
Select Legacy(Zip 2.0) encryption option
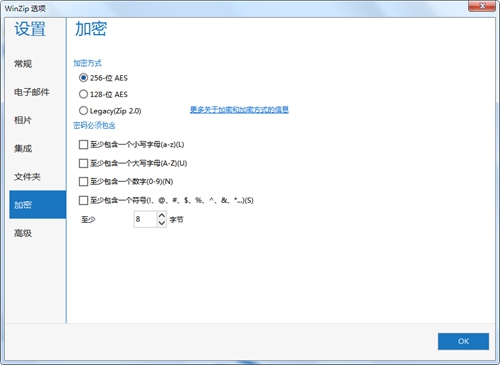(83, 111)
